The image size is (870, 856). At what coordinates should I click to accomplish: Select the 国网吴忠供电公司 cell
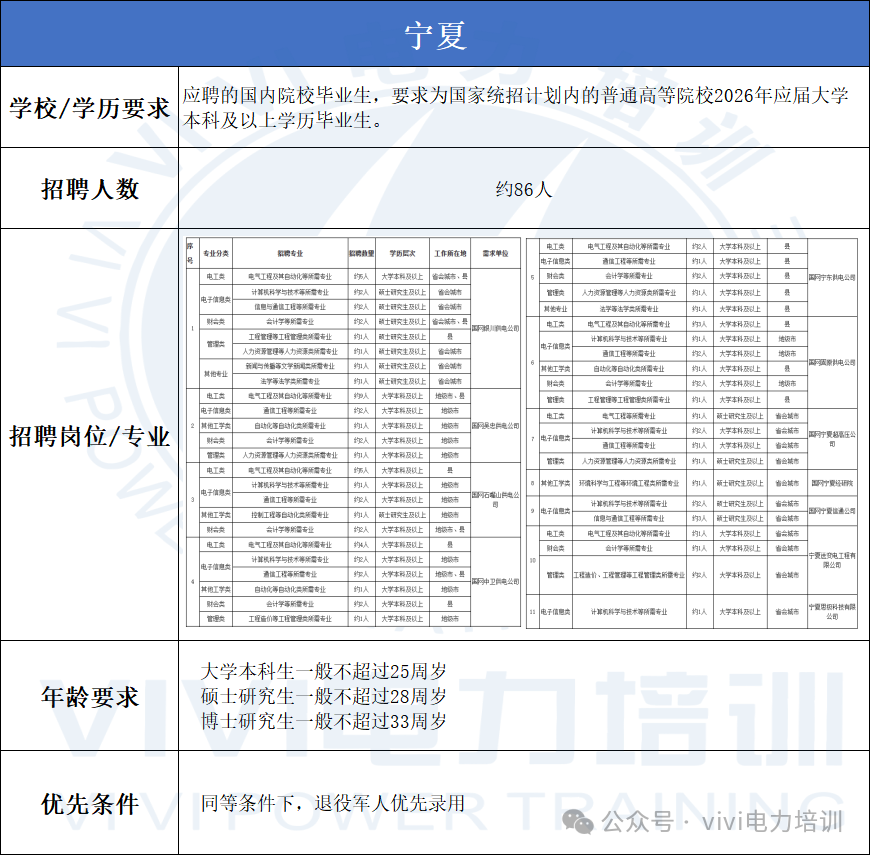(x=495, y=425)
